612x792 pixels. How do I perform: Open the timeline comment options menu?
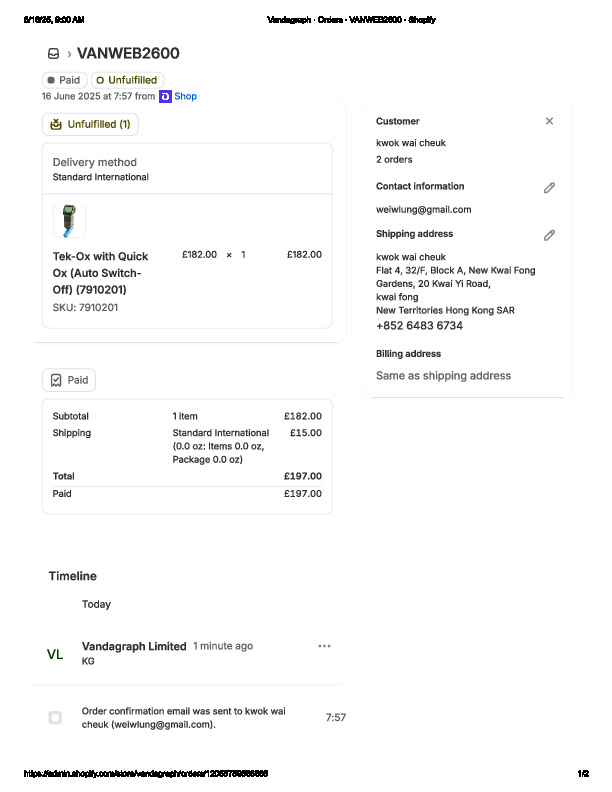(x=324, y=646)
